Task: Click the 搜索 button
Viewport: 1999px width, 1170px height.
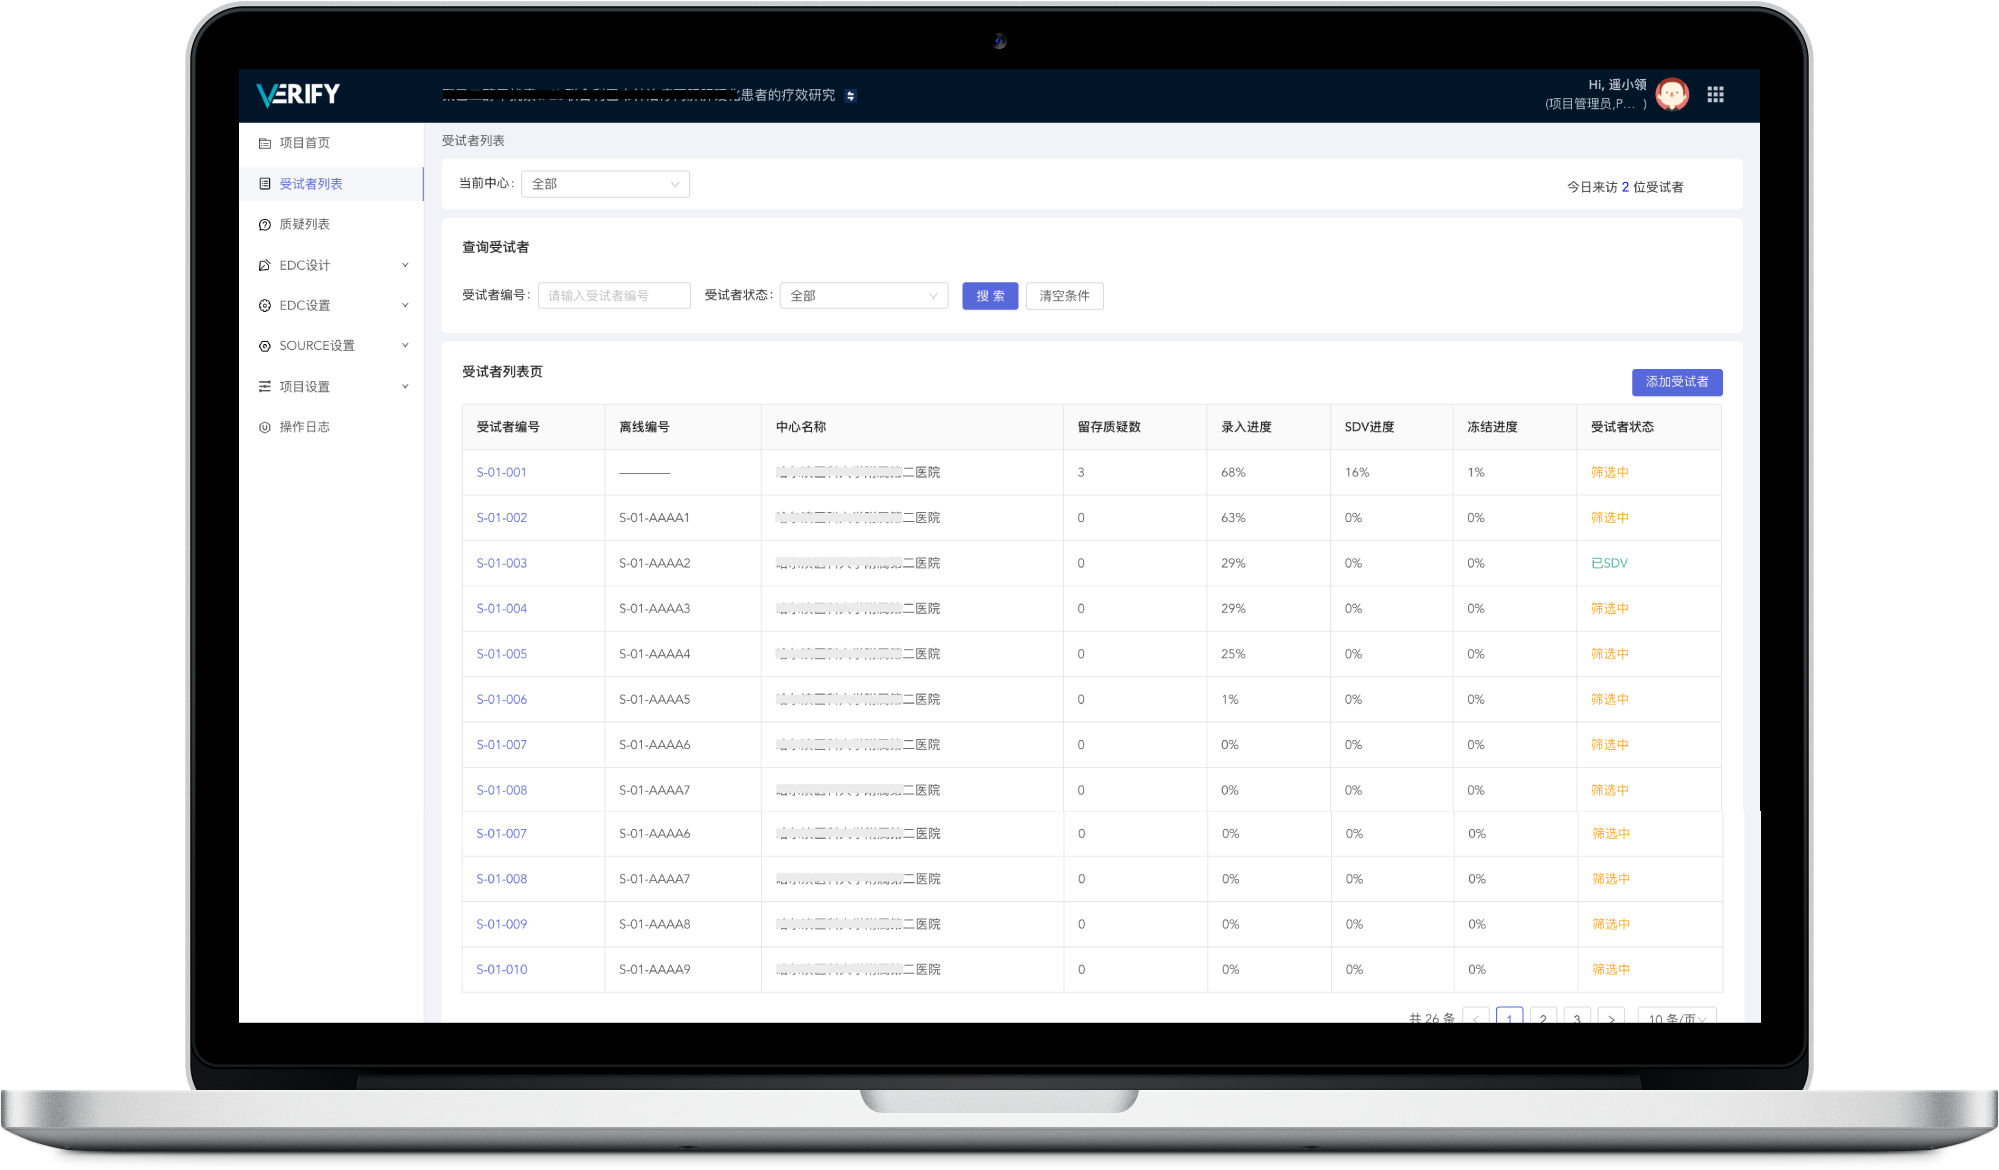Action: click(990, 296)
